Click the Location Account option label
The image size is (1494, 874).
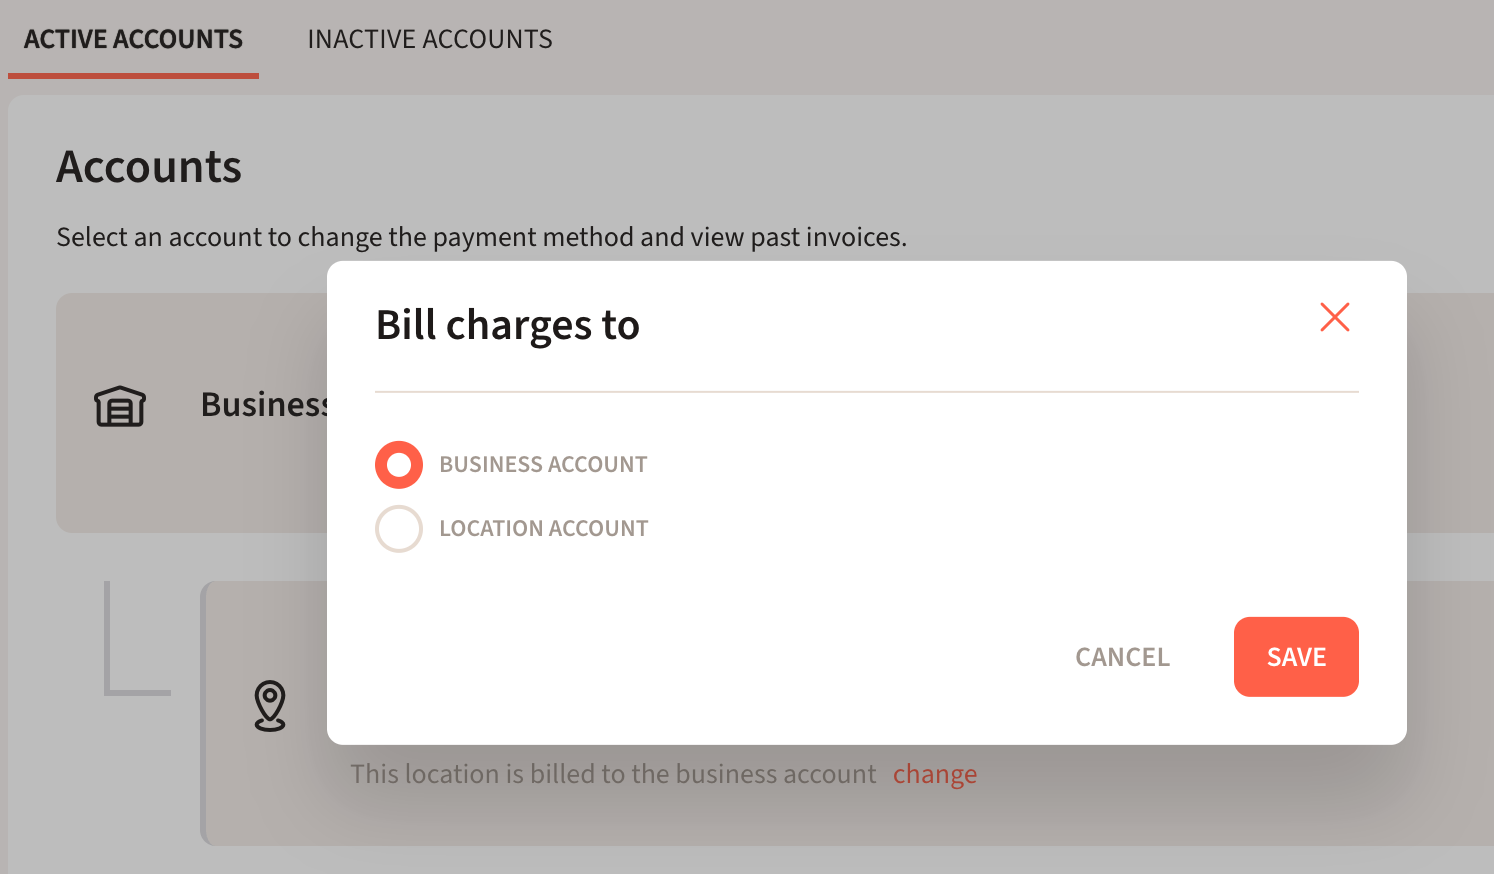(544, 529)
